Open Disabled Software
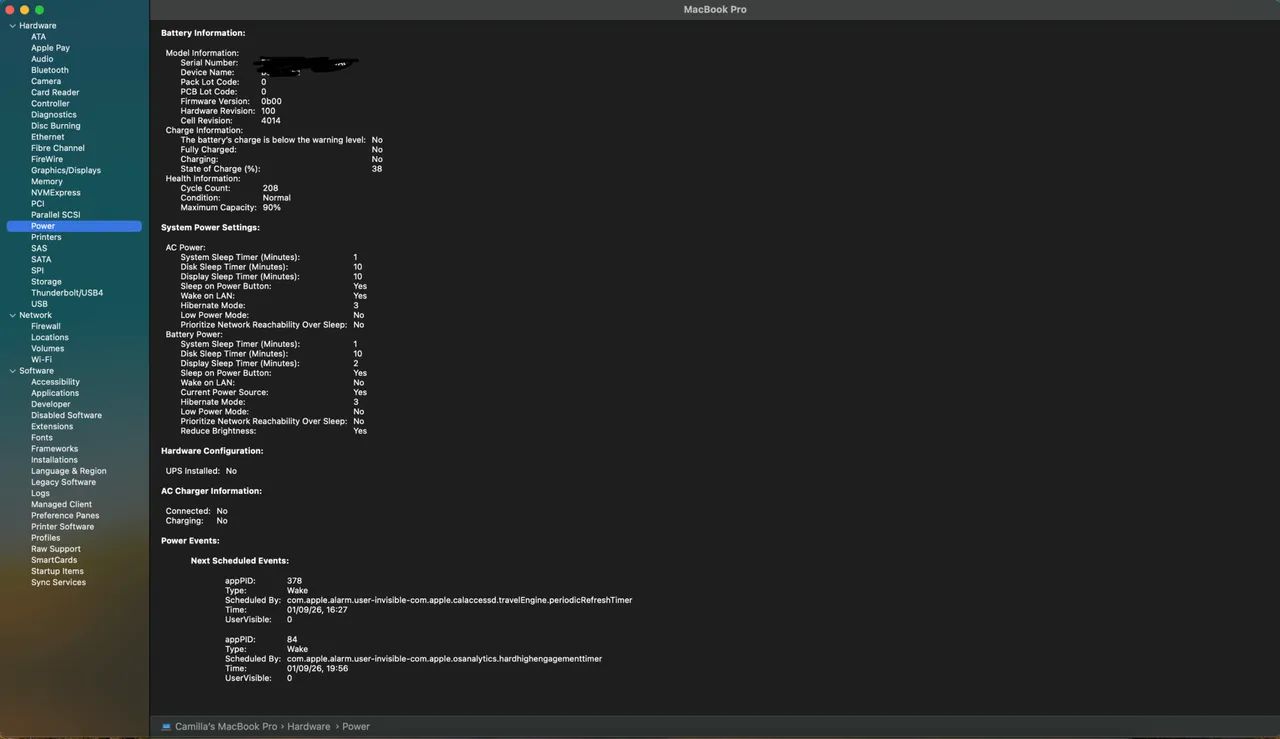The image size is (1280, 739). [66, 415]
